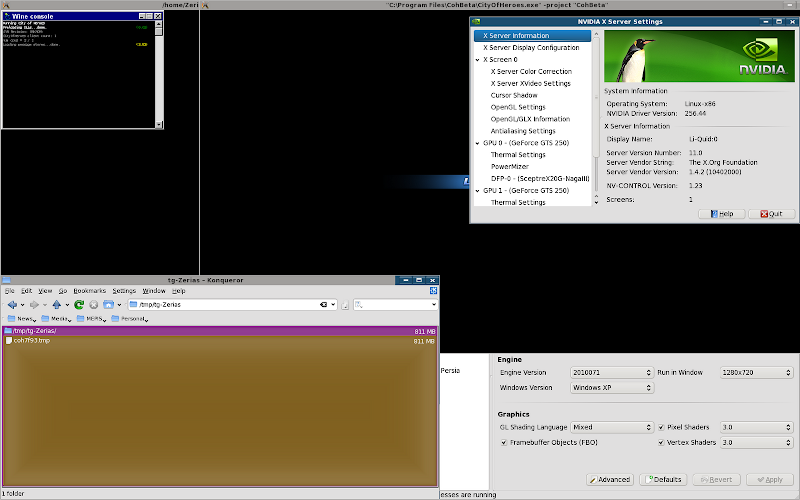Disable Framebuffer Objects (FBO) checkbox
The width and height of the screenshot is (800, 500).
pyautogui.click(x=503, y=442)
